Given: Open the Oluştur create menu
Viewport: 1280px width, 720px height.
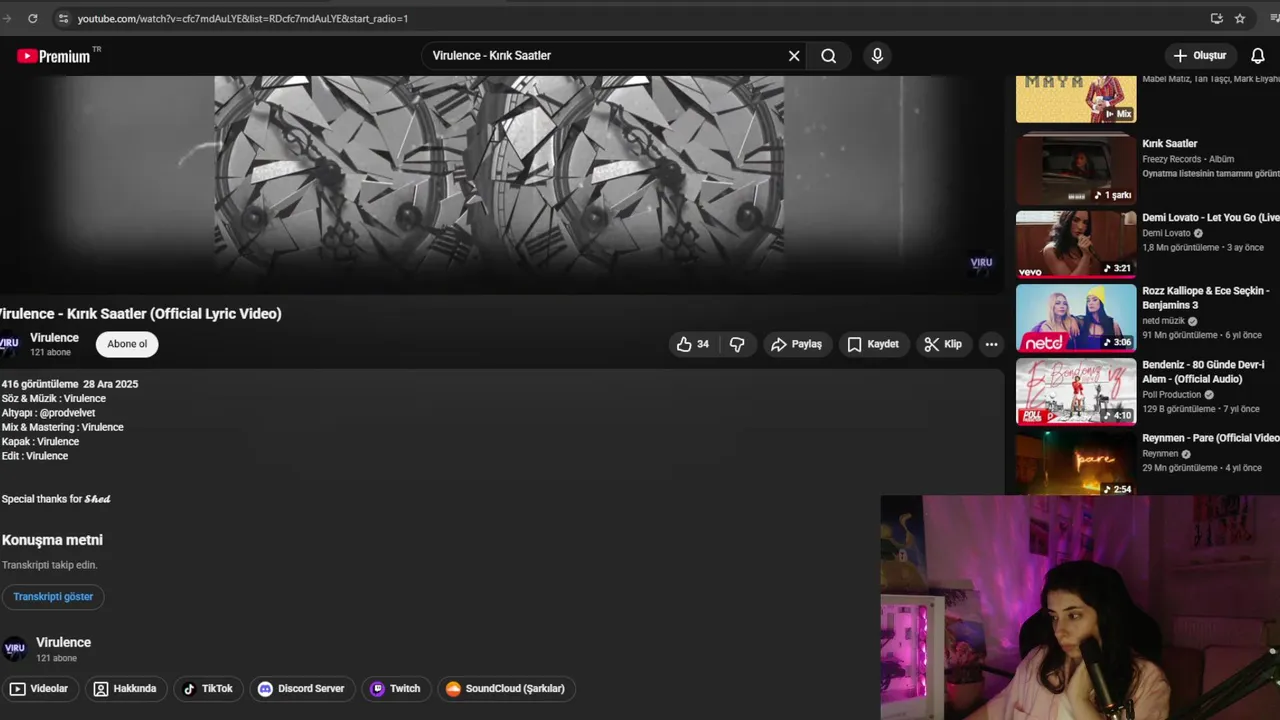Looking at the screenshot, I should click(x=1200, y=56).
